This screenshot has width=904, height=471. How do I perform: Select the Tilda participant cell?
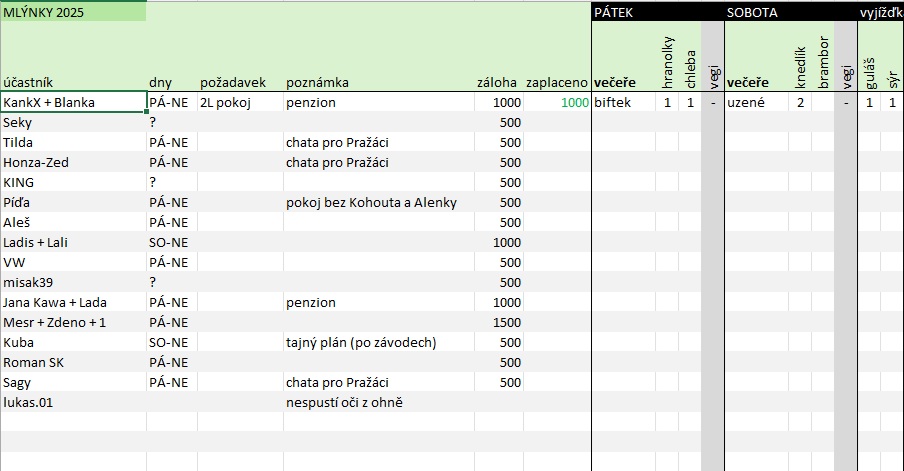(x=73, y=142)
